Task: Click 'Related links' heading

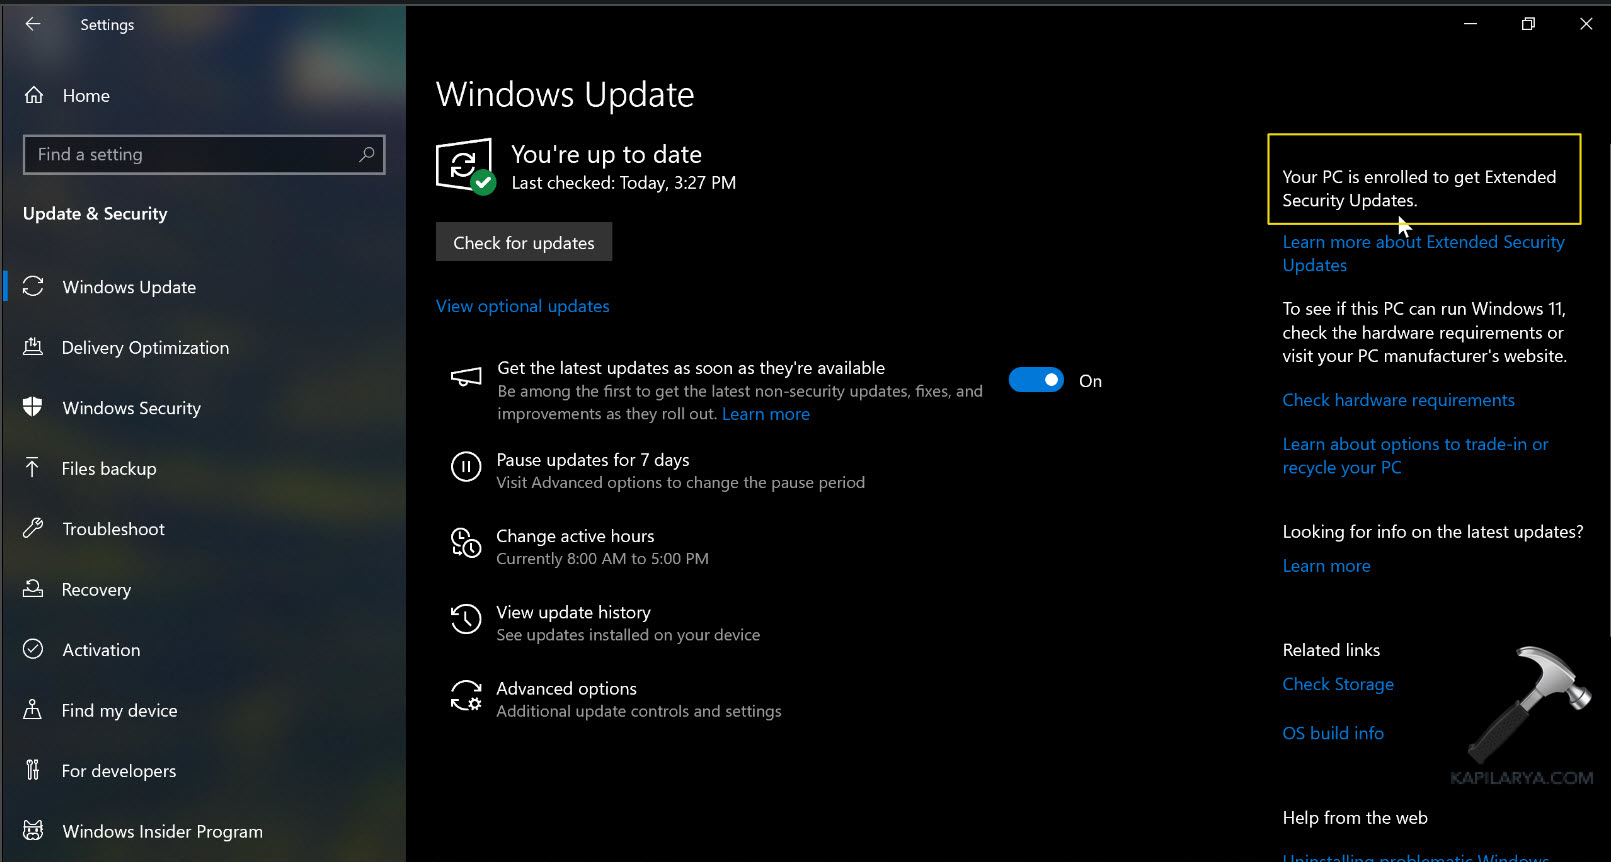Action: (1331, 650)
